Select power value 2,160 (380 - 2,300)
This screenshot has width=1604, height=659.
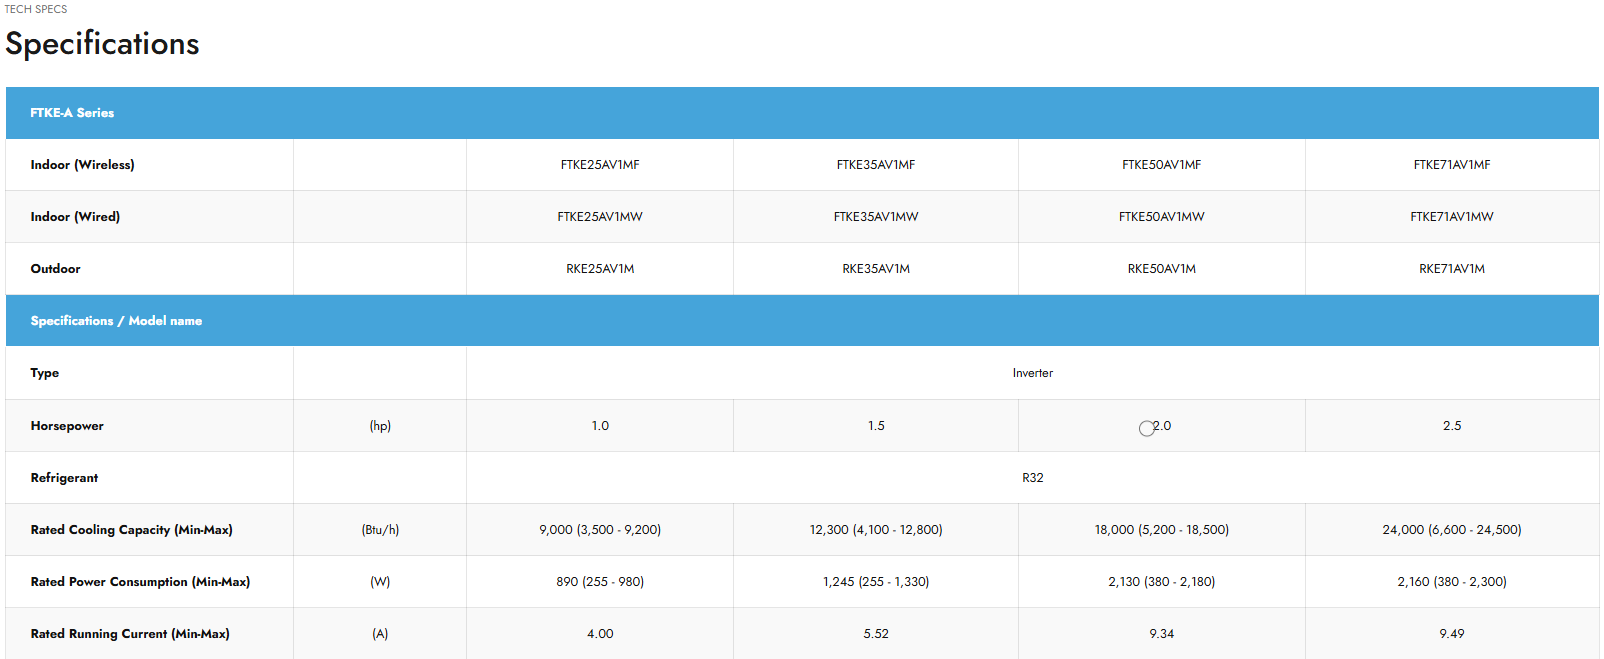1452,582
